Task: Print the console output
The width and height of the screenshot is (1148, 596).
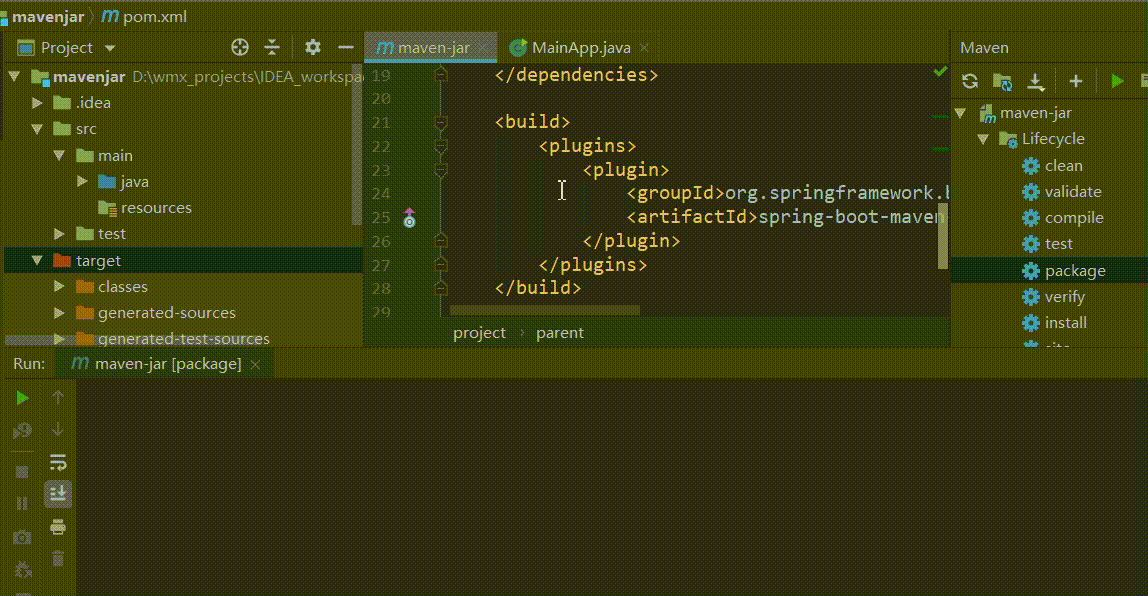Action: (58, 525)
